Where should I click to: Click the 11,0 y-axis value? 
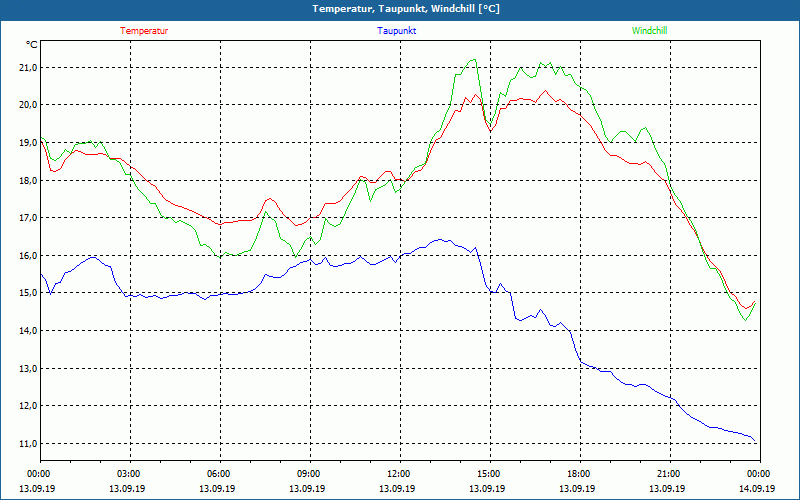click(29, 443)
